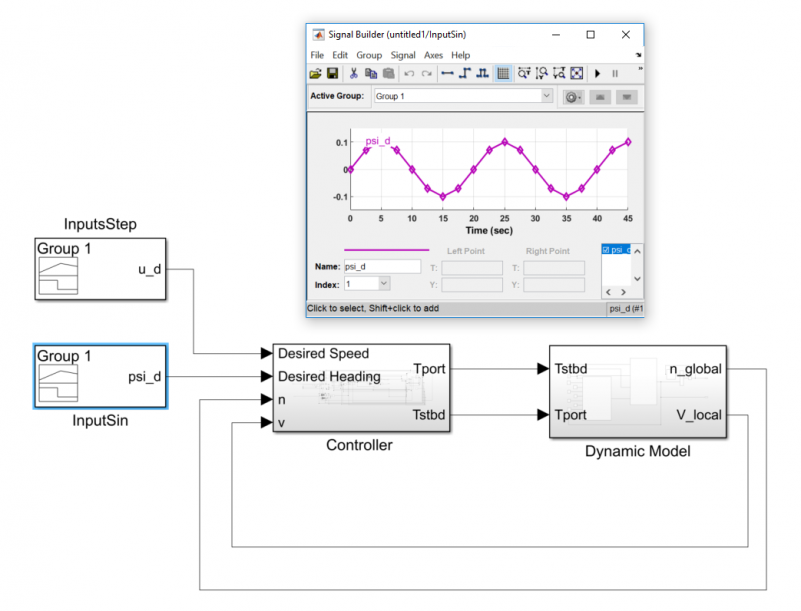This screenshot has width=801, height=611.
Task: Select the InputsStep signal builder block
Action: coord(100,268)
